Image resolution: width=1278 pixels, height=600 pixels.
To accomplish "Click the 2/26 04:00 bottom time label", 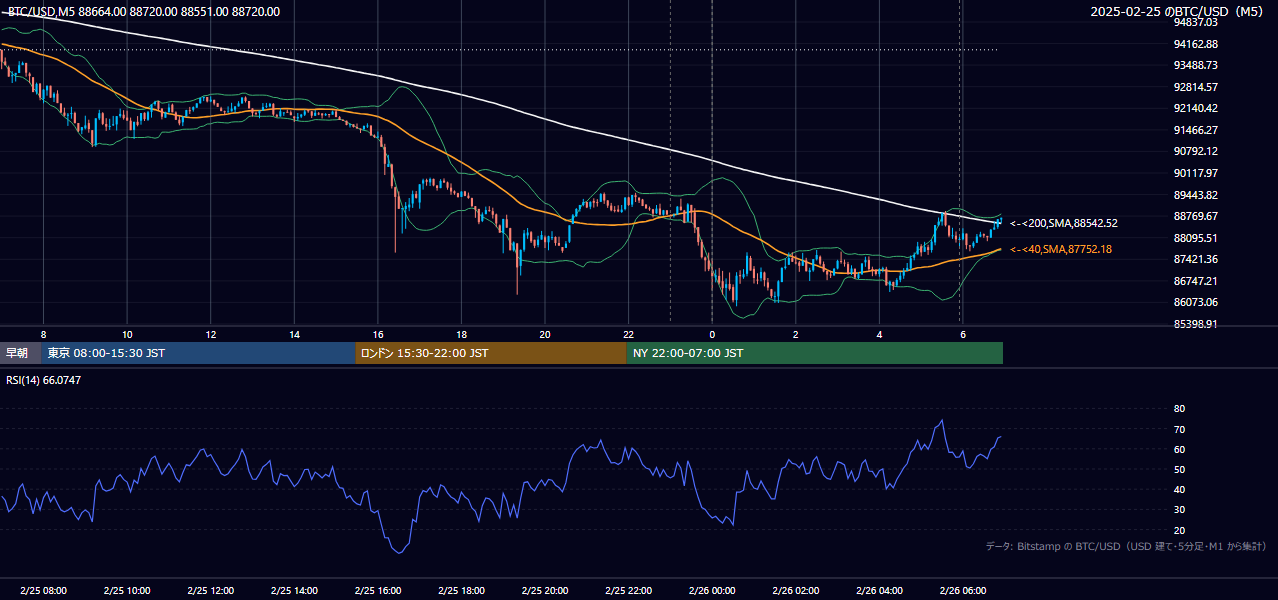I will [x=879, y=591].
